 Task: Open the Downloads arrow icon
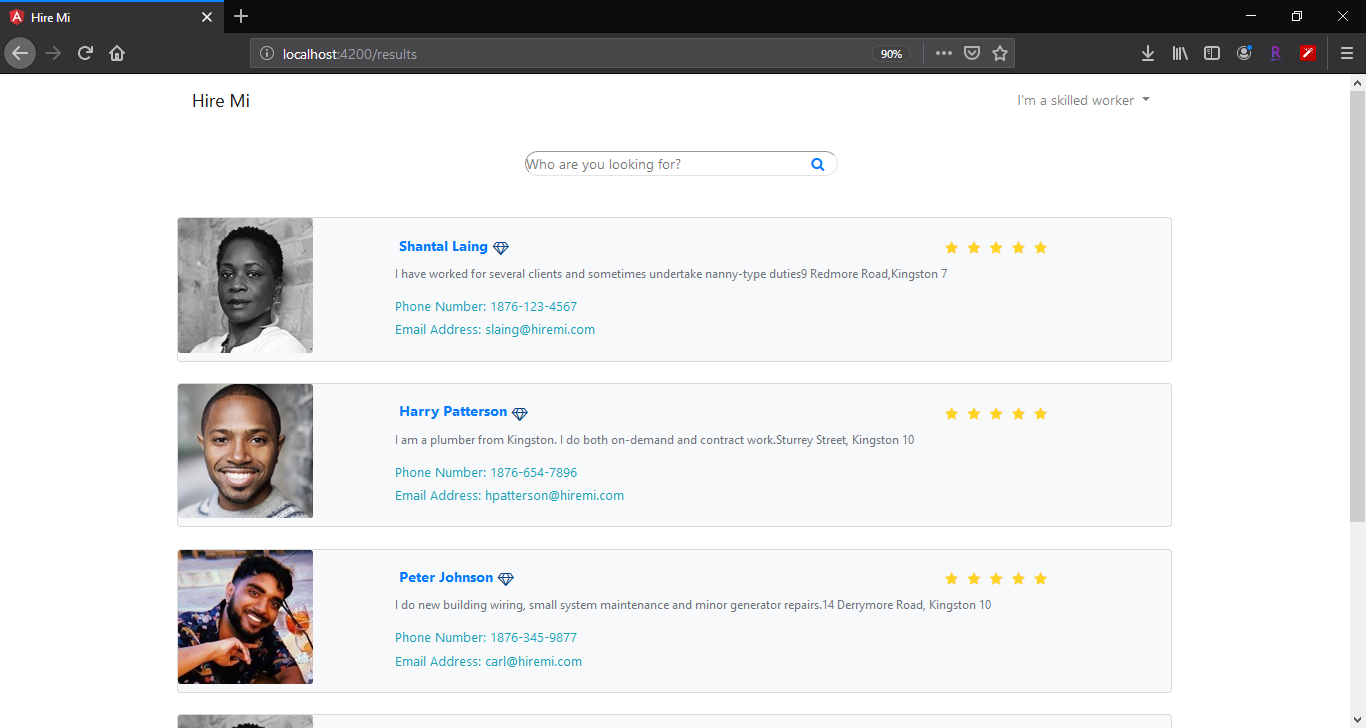click(x=1148, y=53)
